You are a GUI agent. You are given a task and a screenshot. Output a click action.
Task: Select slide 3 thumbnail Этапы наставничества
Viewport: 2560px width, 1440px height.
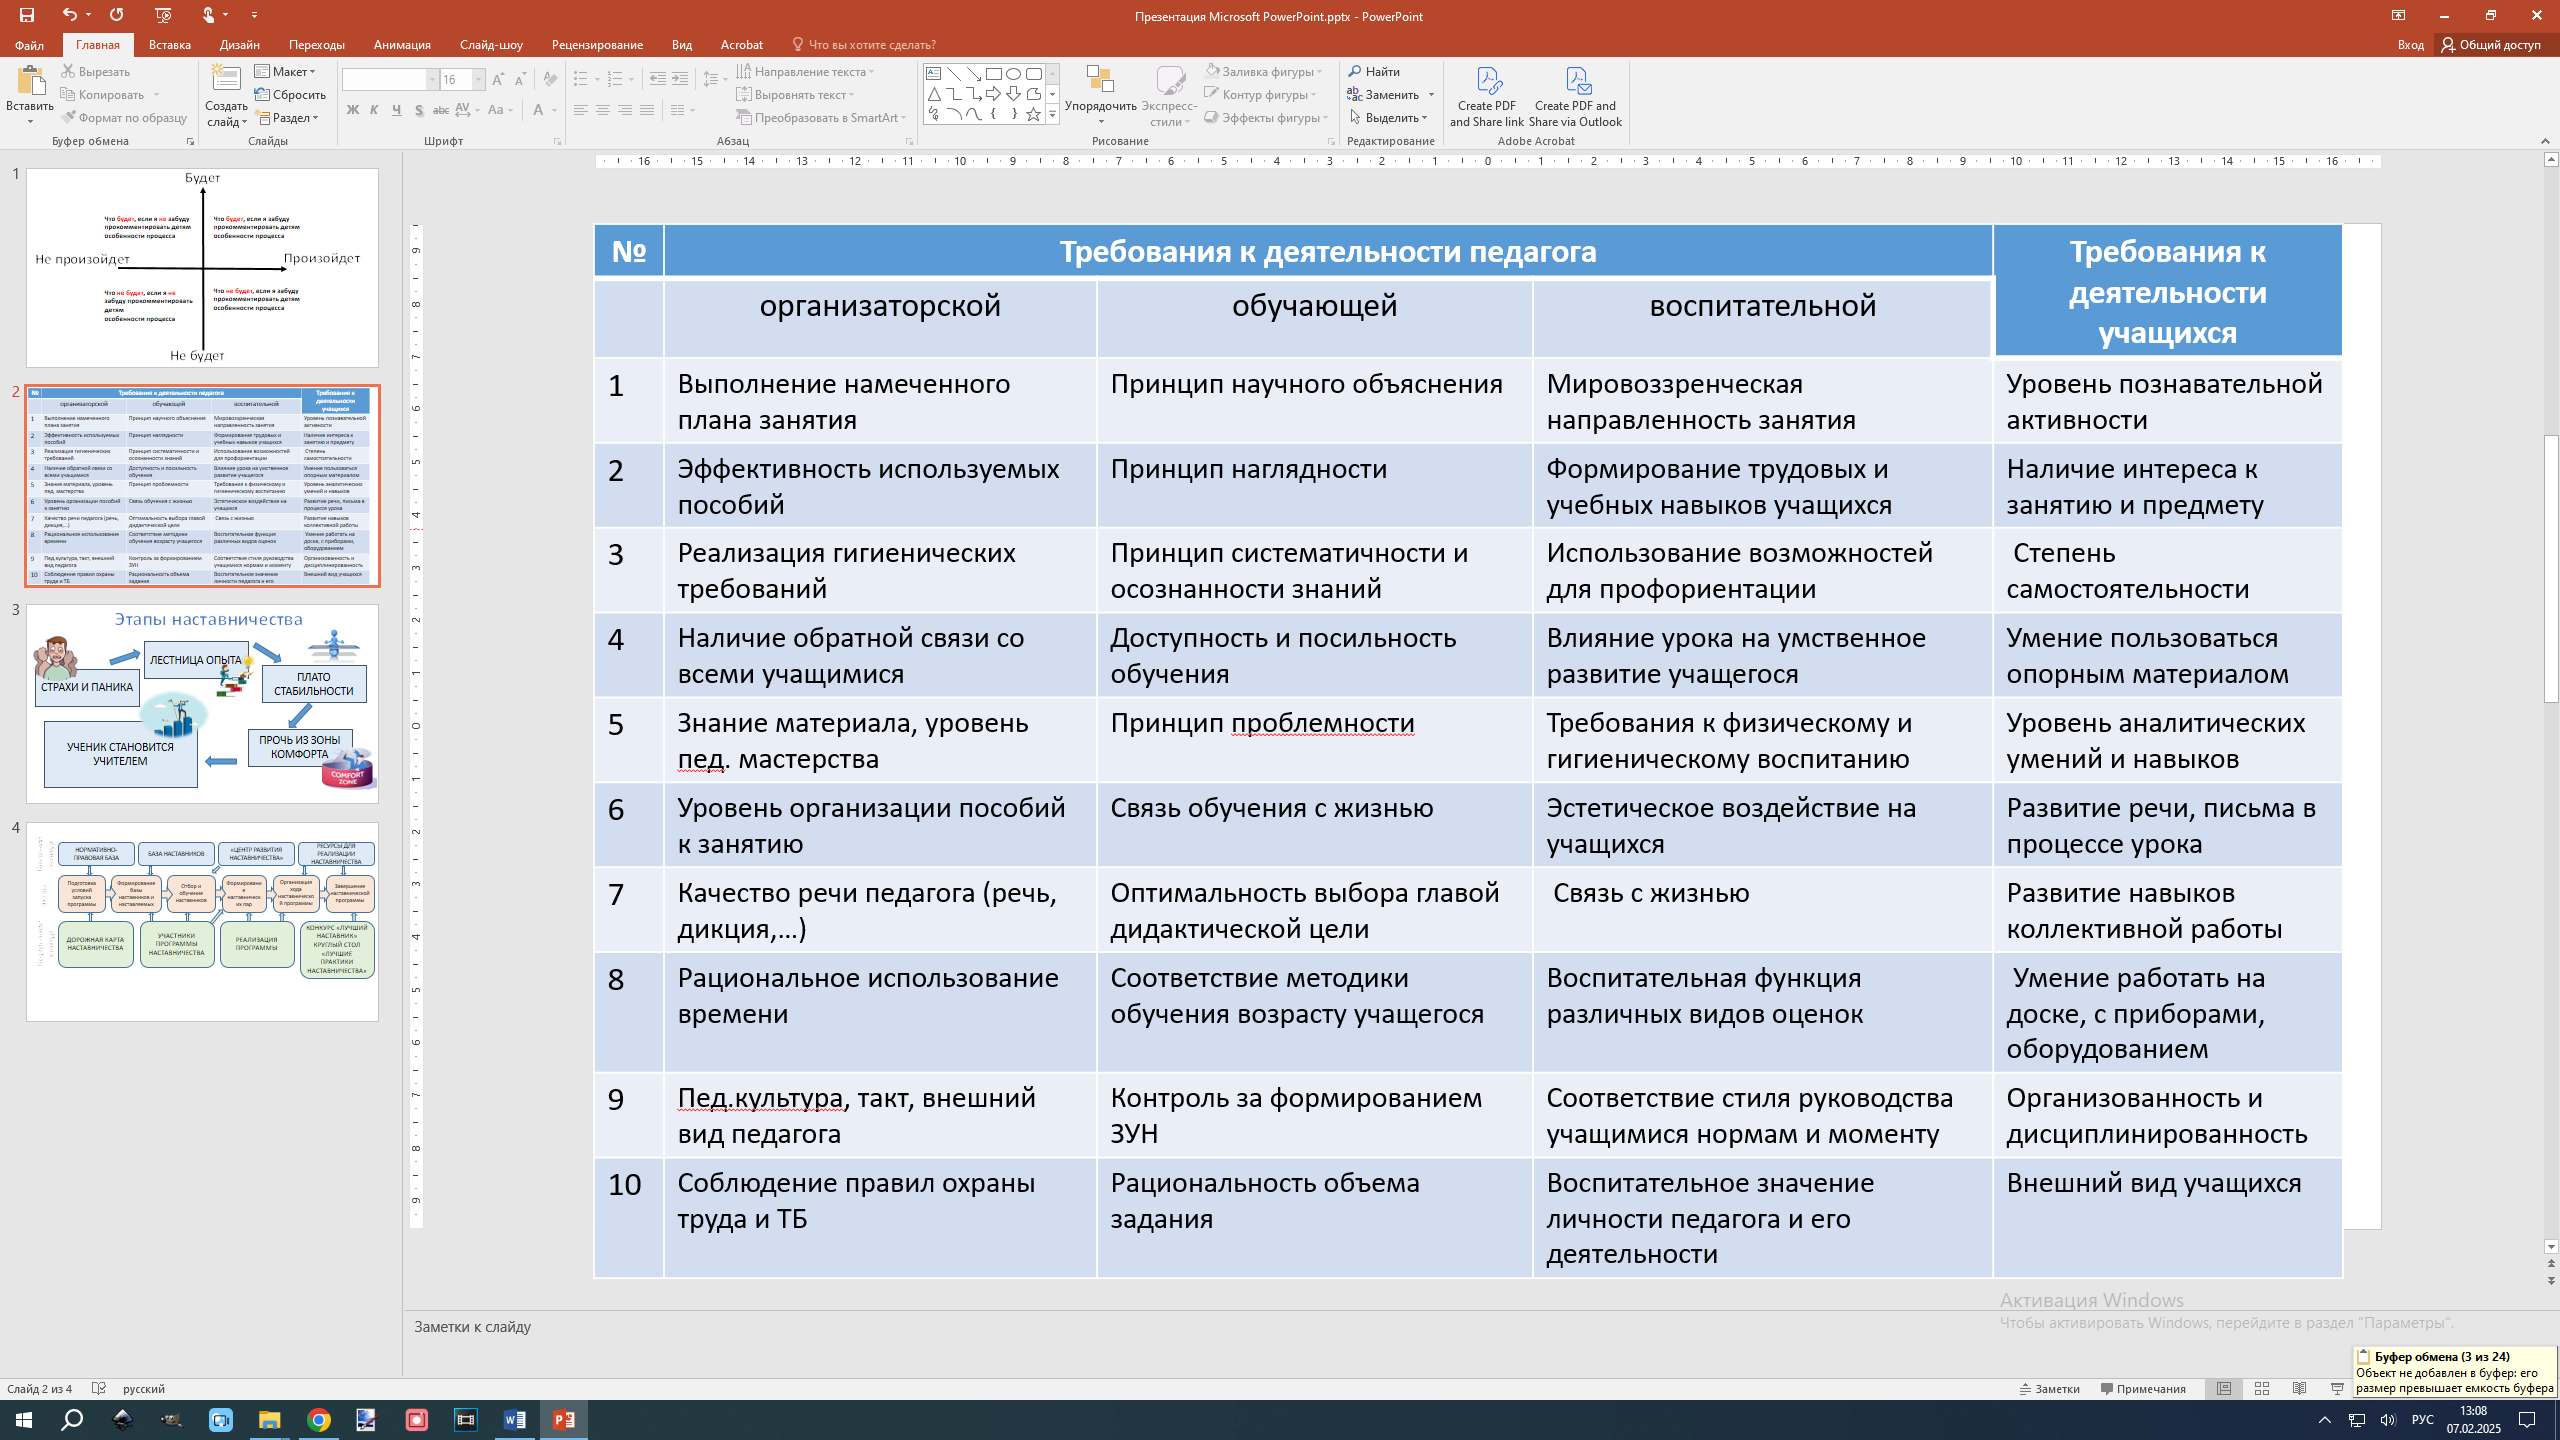tap(202, 703)
